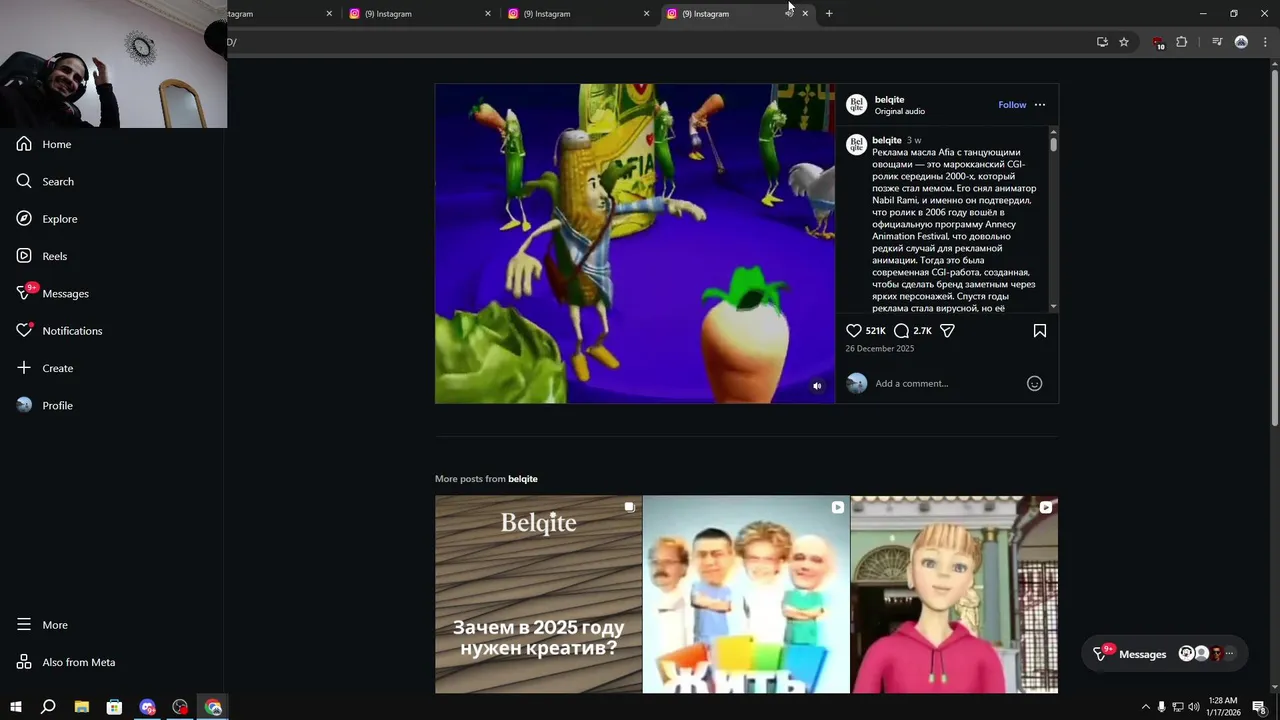Click the belqite username in the caption
The image size is (1280, 720).
coord(886,140)
